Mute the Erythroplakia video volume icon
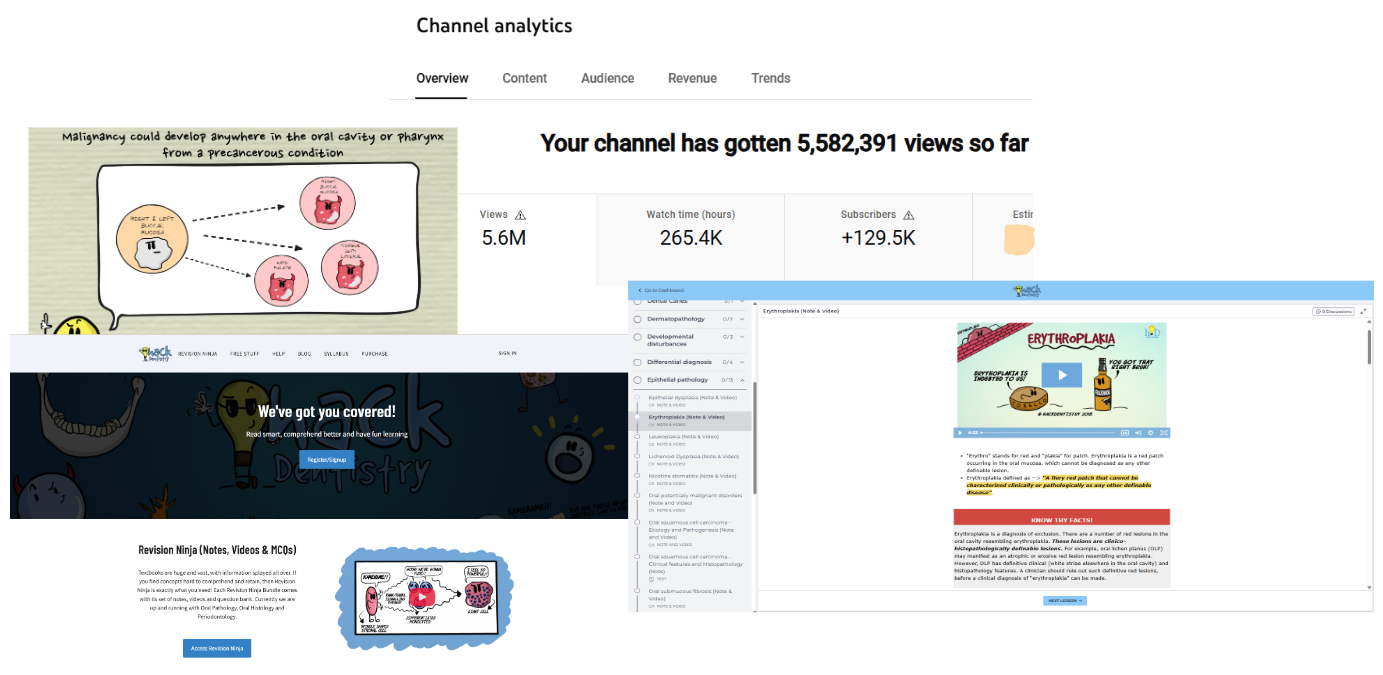 pos(1138,433)
